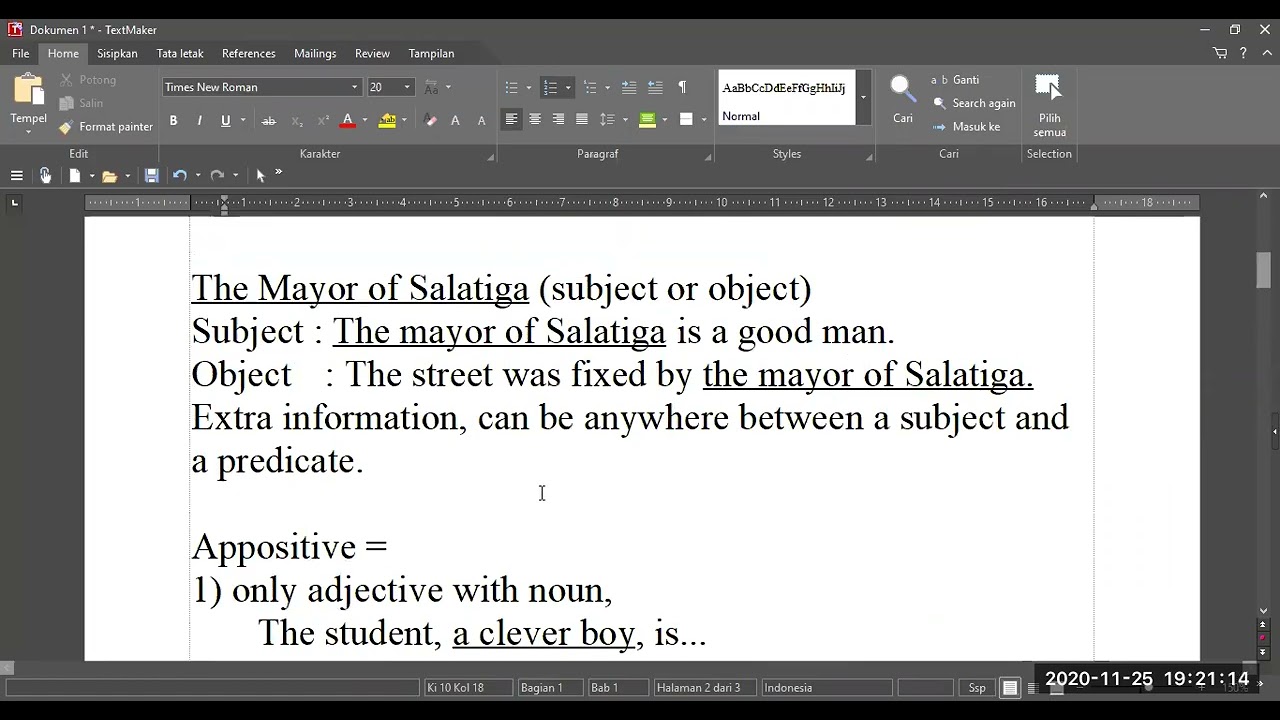Toggle strikethrough formatting
Viewport: 1280px width, 720px height.
click(x=268, y=121)
